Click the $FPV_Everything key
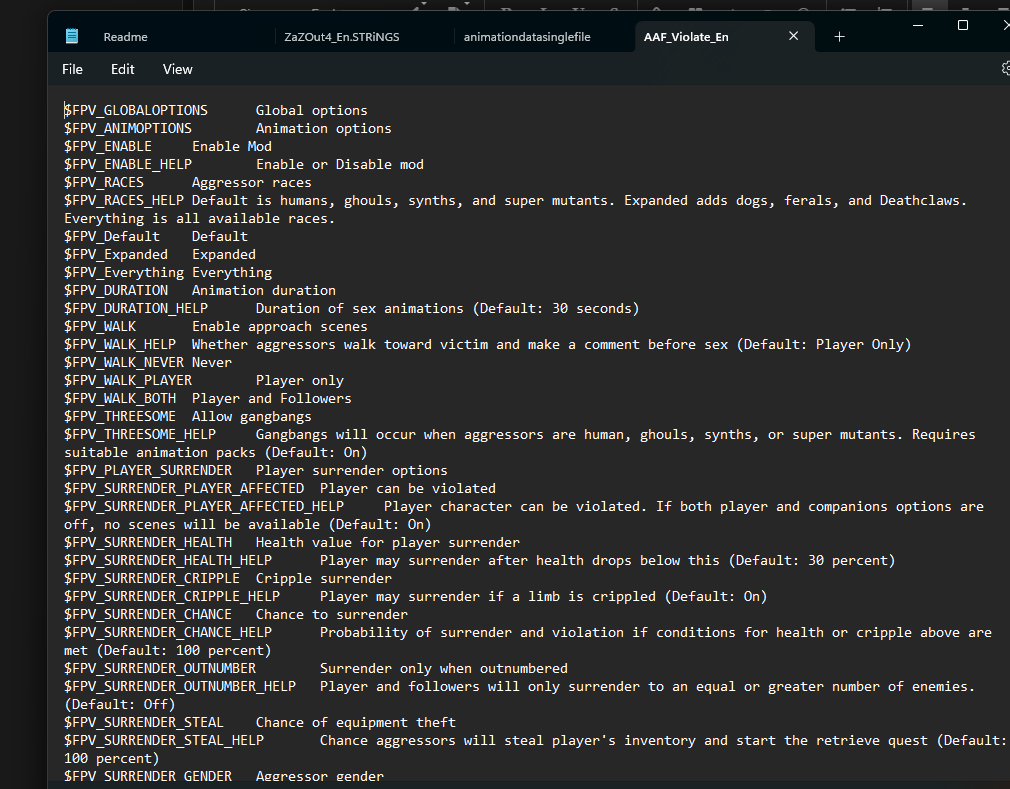 [x=124, y=272]
